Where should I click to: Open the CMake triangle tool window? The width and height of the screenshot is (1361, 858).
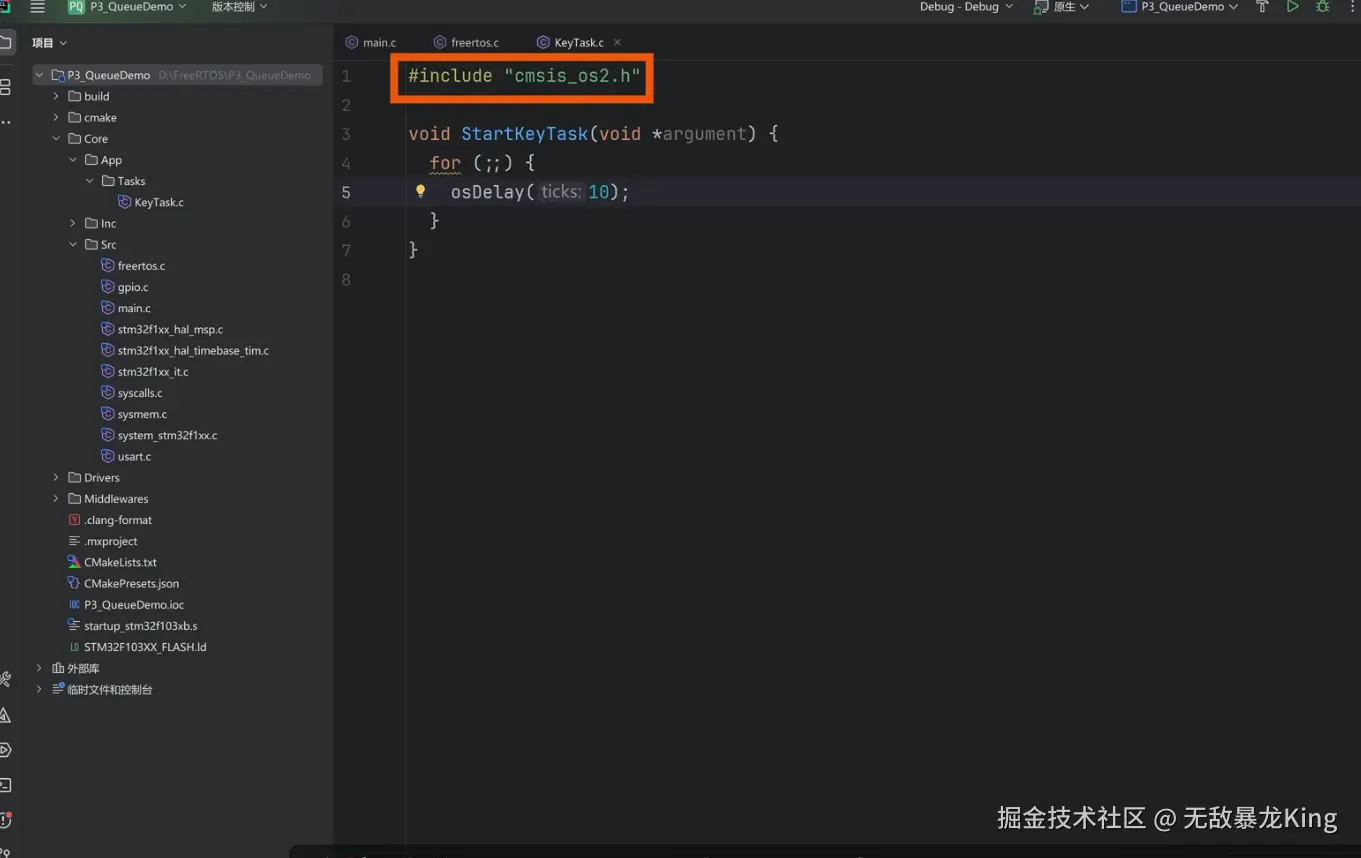point(5,715)
